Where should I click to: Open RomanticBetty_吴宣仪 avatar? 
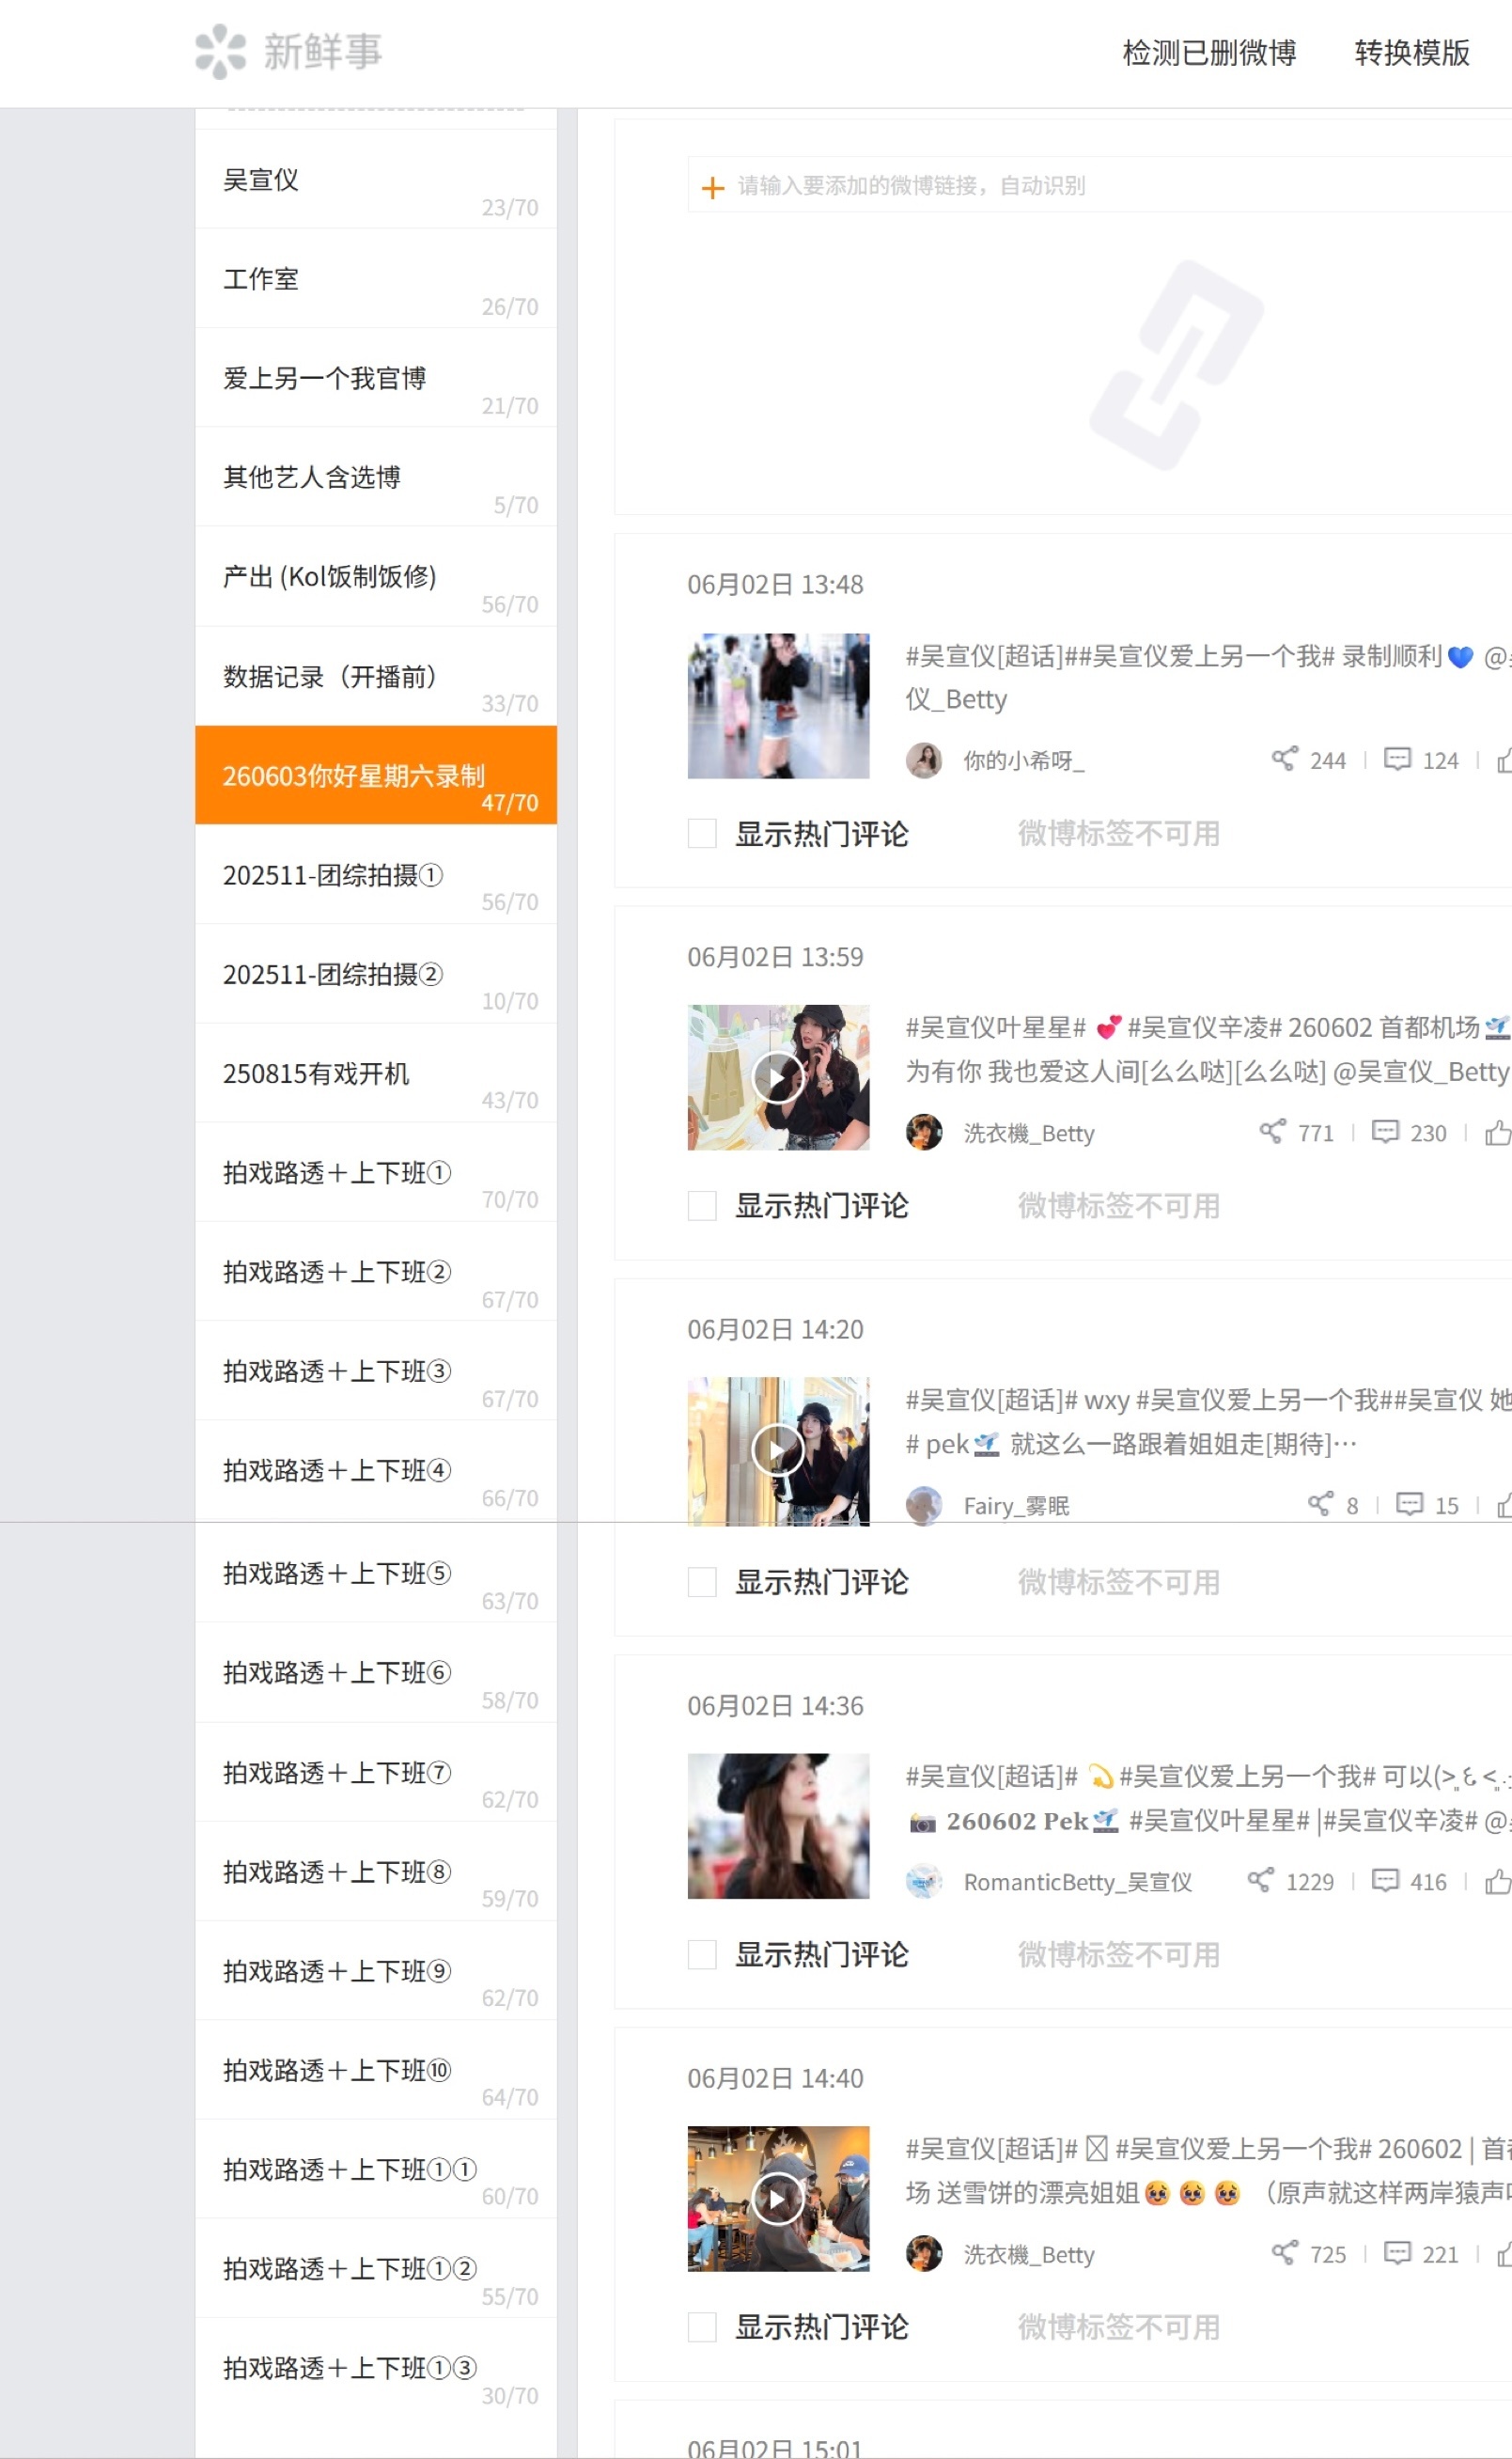click(x=924, y=1882)
